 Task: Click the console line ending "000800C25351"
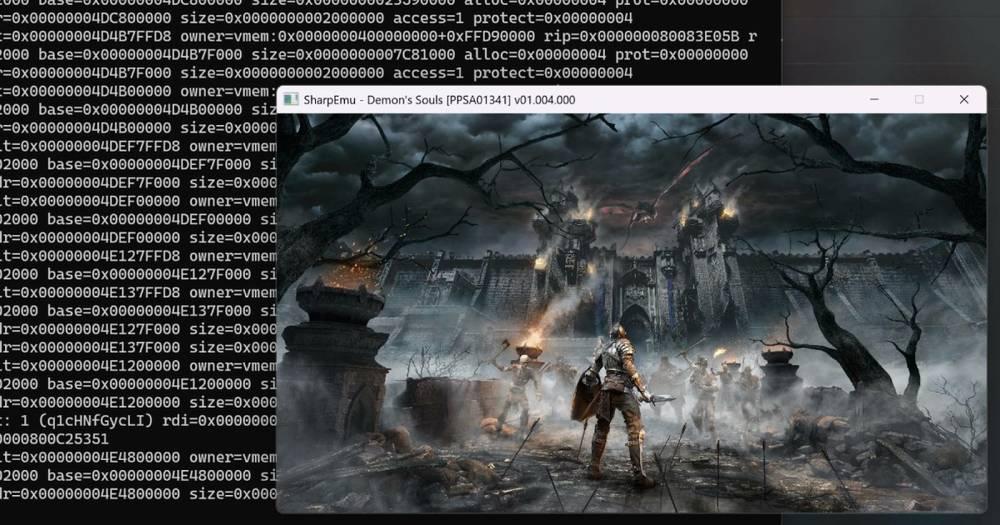[x=54, y=439]
